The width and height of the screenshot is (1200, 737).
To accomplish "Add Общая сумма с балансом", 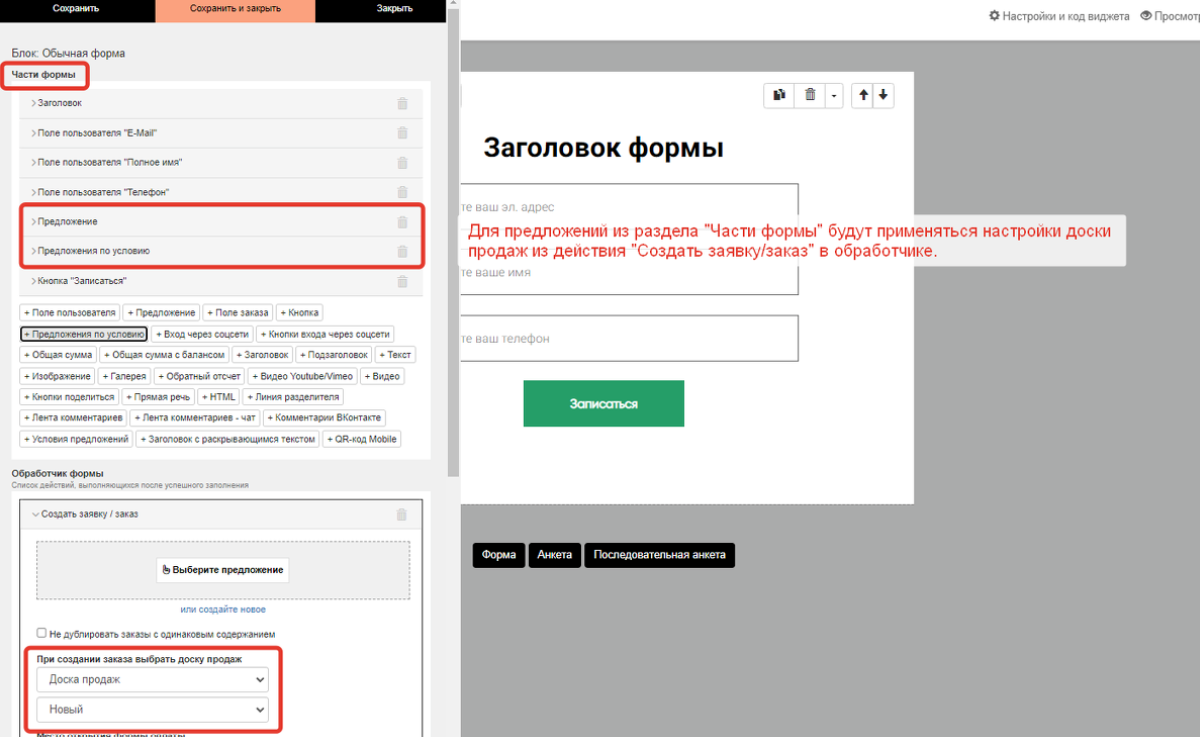I will [x=165, y=355].
